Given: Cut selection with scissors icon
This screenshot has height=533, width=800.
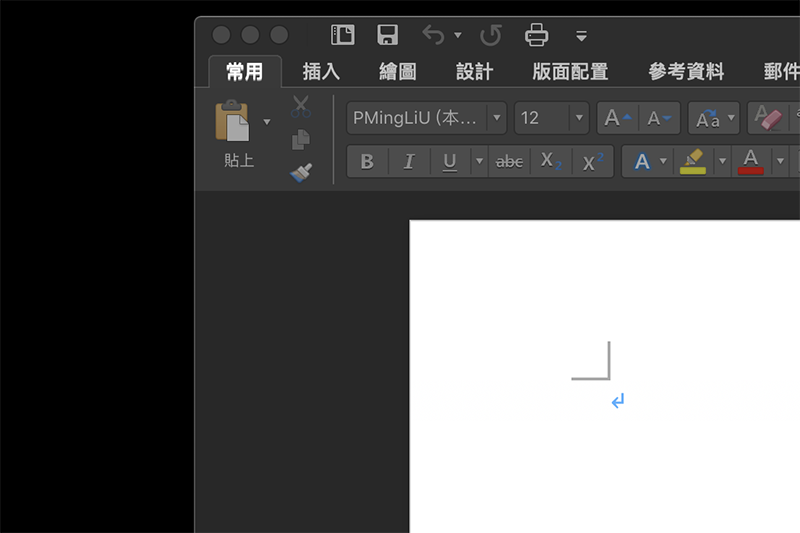Looking at the screenshot, I should coord(301,107).
